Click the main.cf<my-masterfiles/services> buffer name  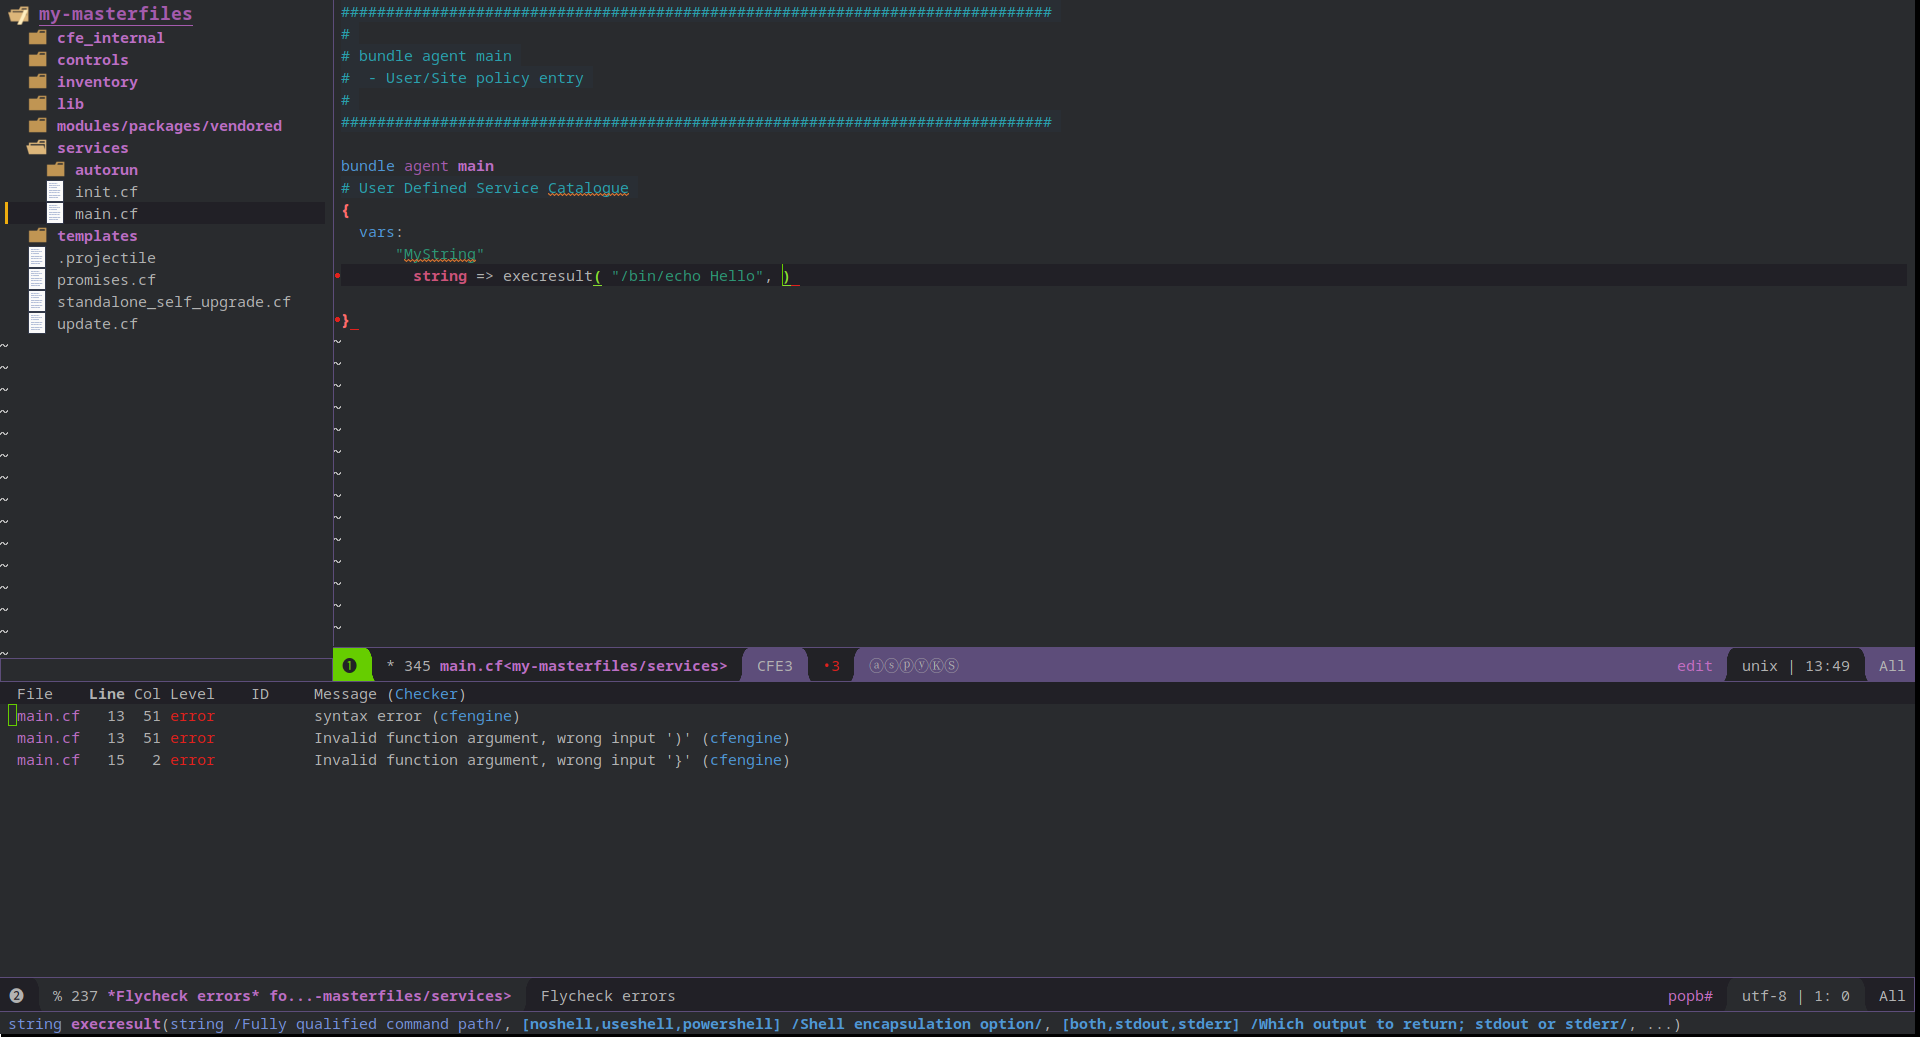[584, 666]
